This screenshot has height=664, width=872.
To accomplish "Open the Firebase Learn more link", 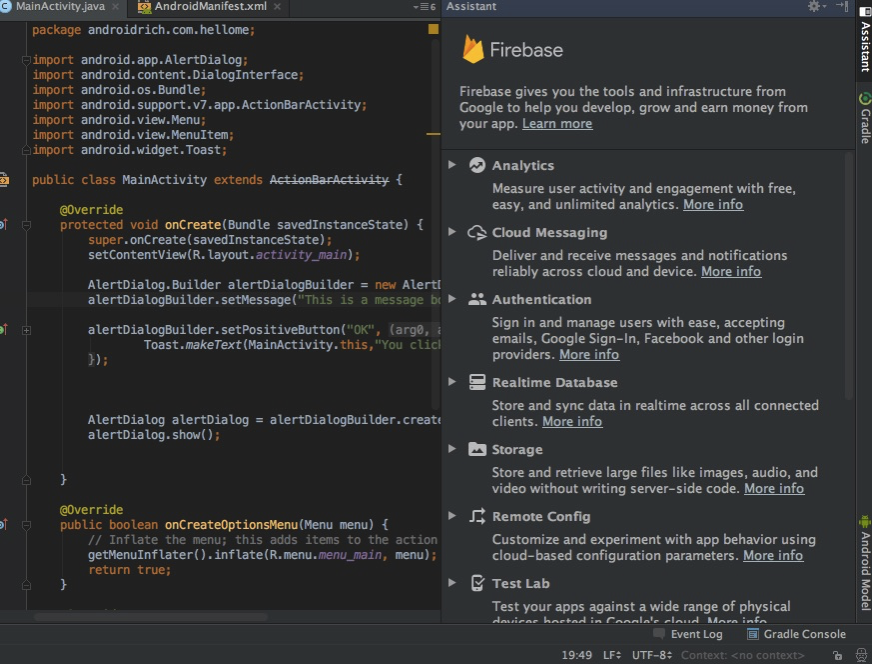I will click(x=557, y=124).
